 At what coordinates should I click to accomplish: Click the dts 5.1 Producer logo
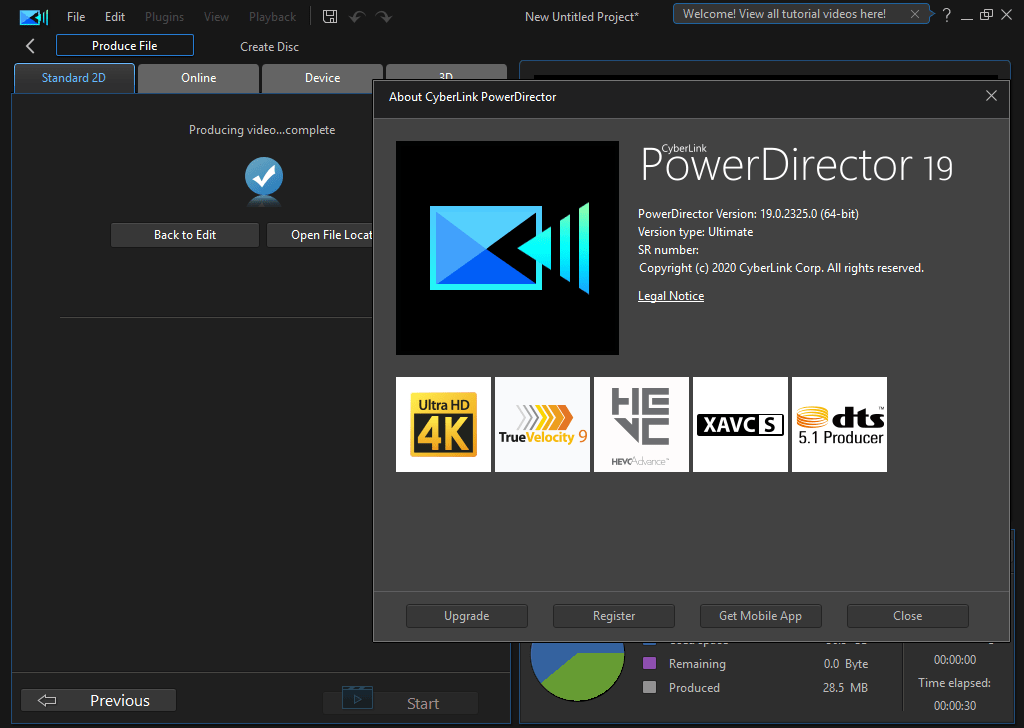click(x=839, y=424)
